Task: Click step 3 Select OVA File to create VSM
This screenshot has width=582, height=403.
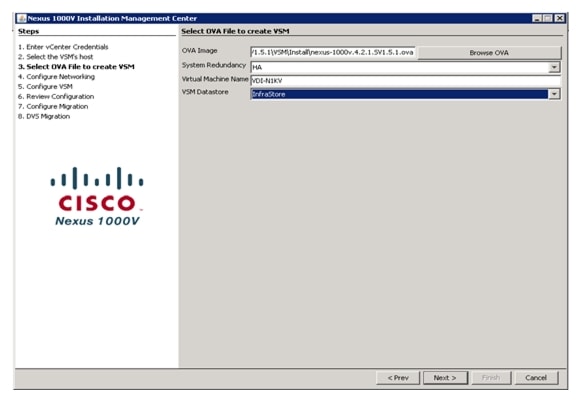Action: 76,67
